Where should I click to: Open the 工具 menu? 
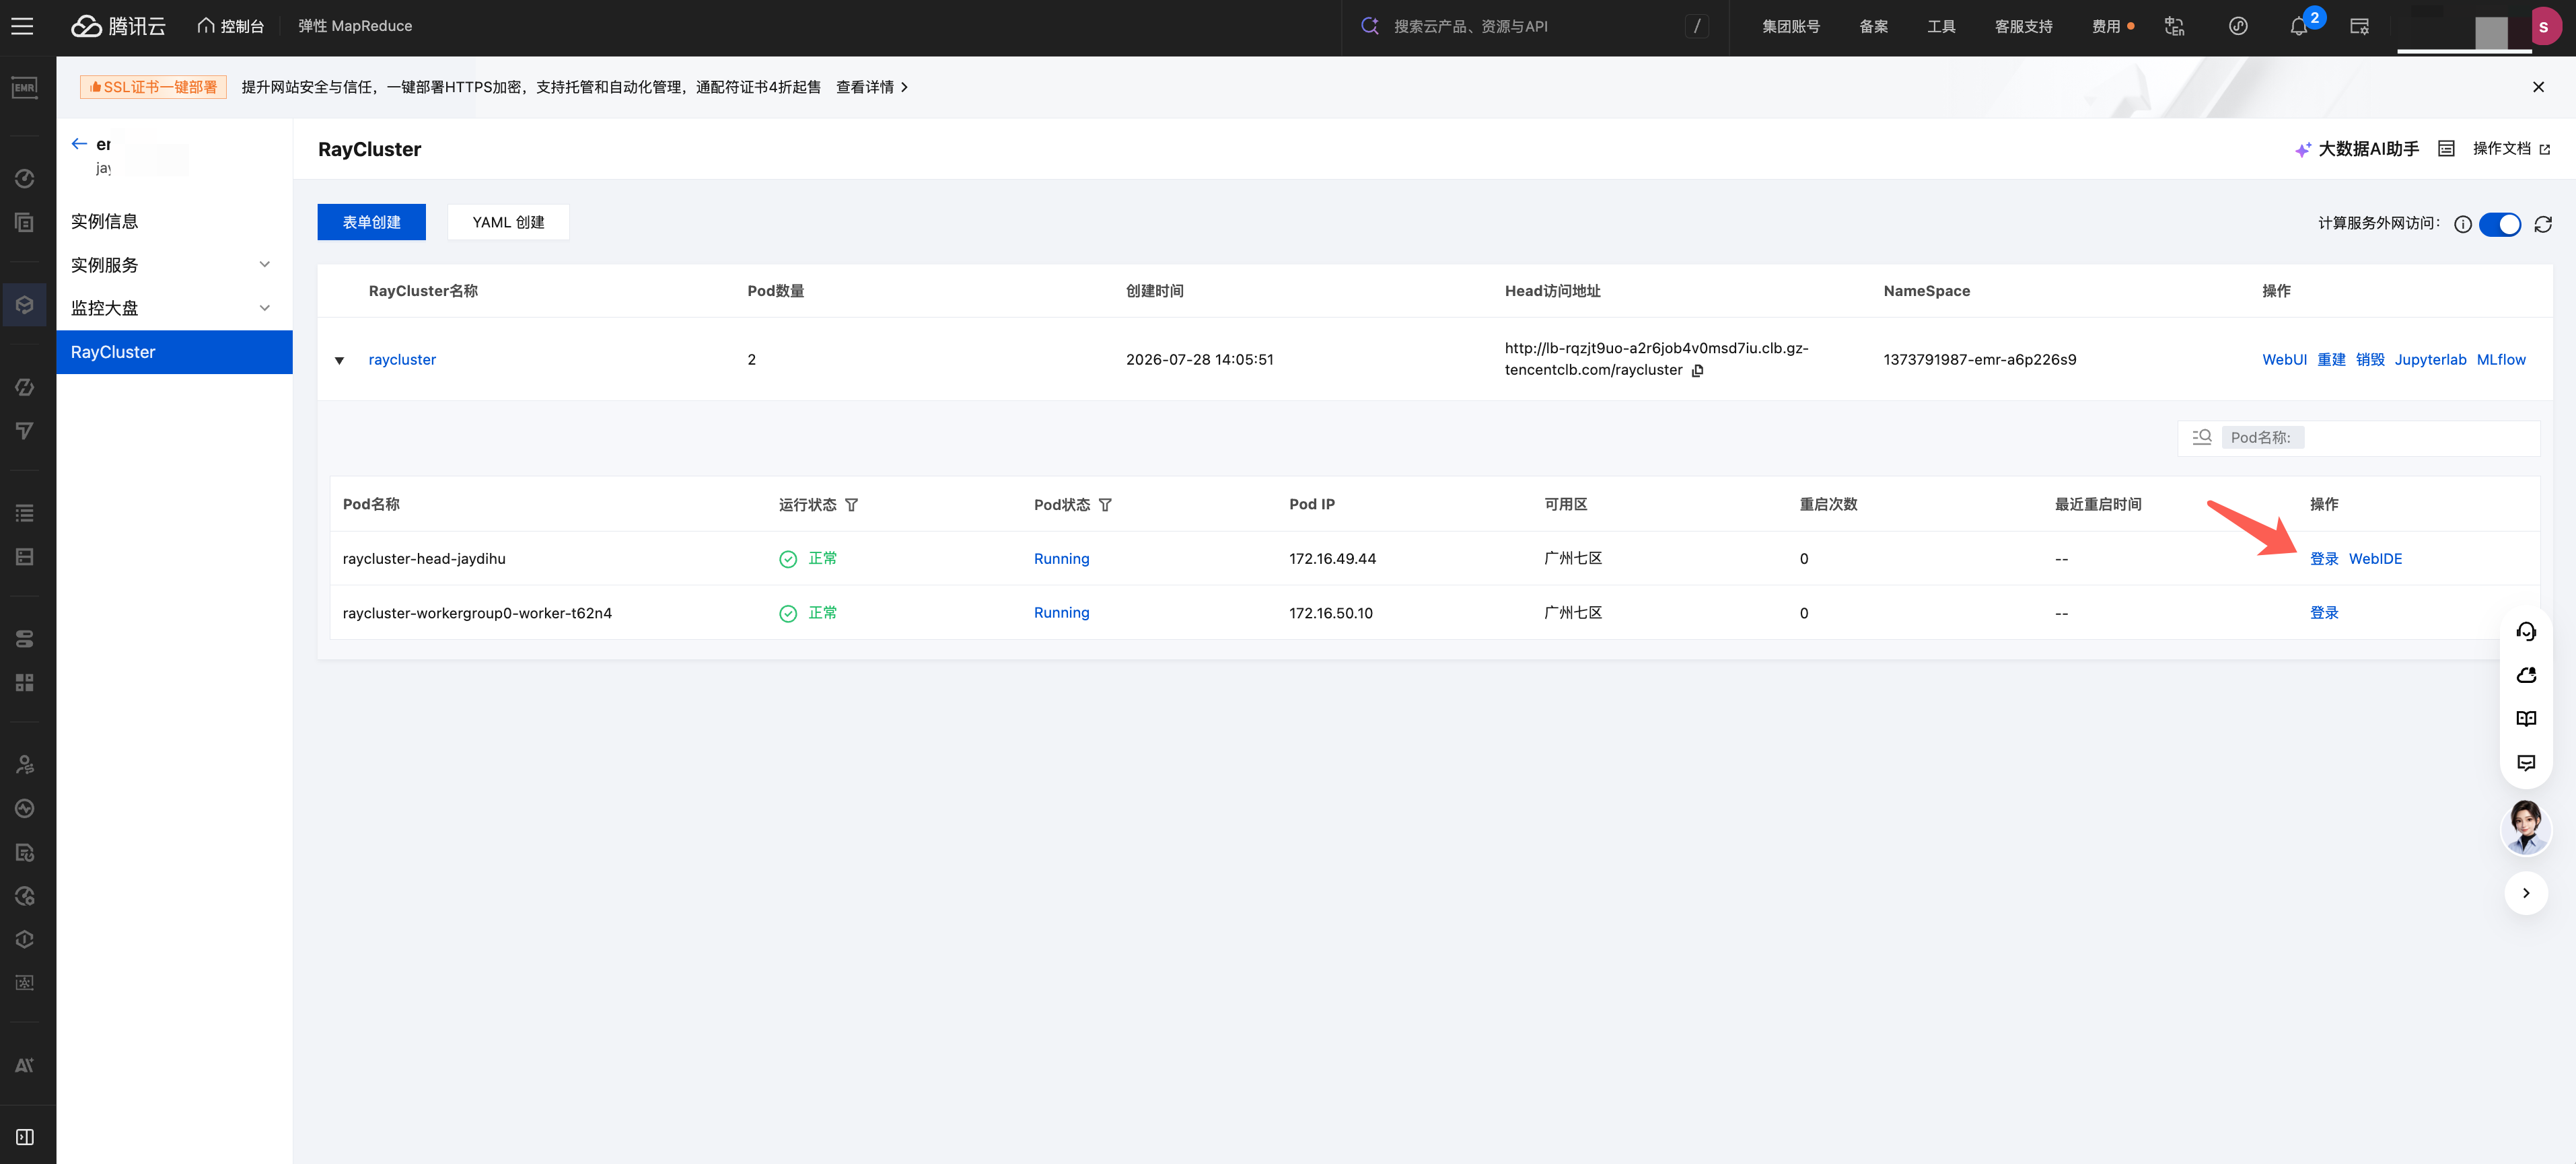click(x=1941, y=27)
